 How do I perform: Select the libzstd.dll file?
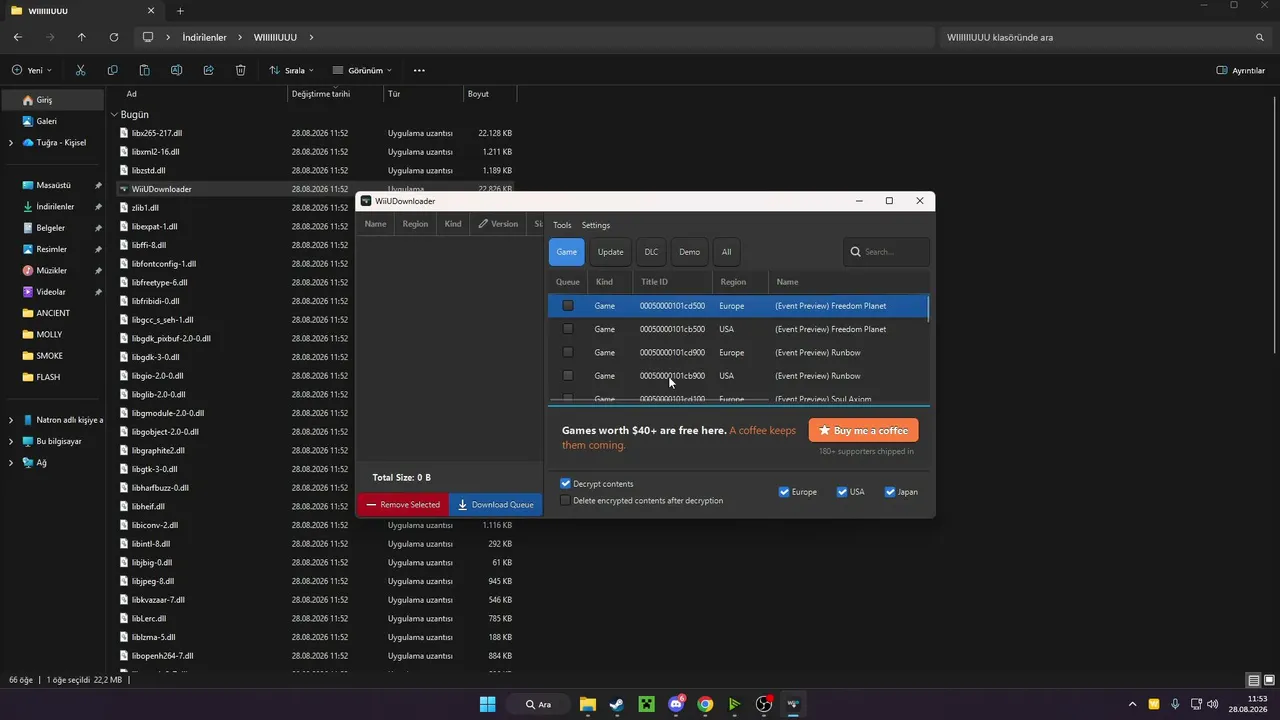click(149, 170)
